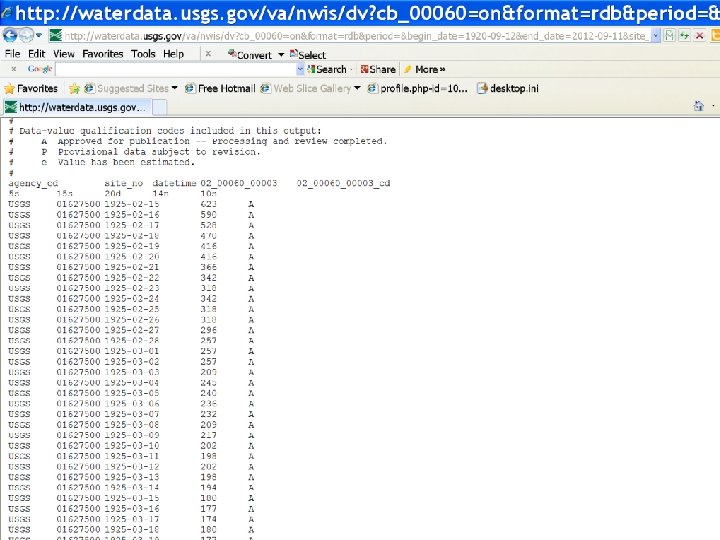
Task: Click the agency_cd column header text
Action: (x=33, y=183)
